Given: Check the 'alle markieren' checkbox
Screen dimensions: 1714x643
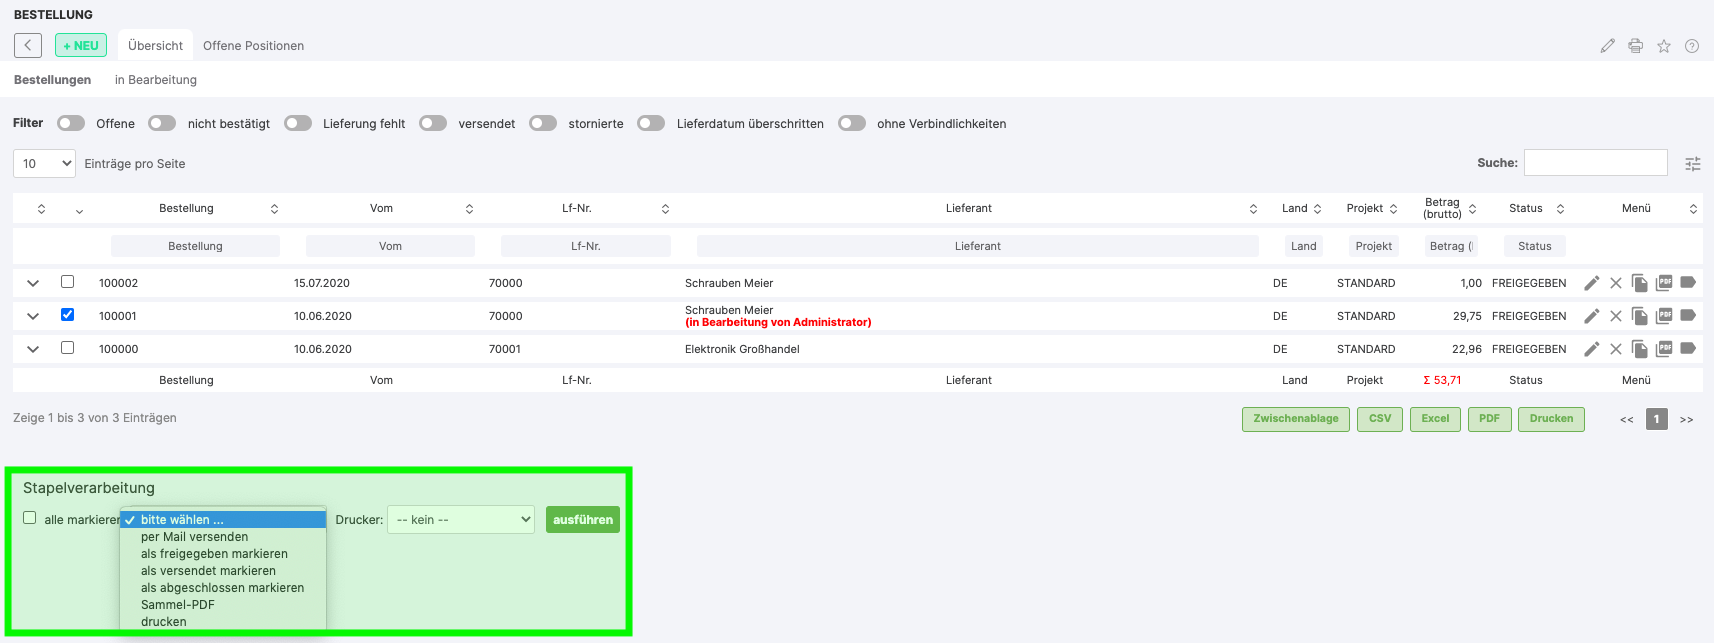Looking at the screenshot, I should coord(30,518).
